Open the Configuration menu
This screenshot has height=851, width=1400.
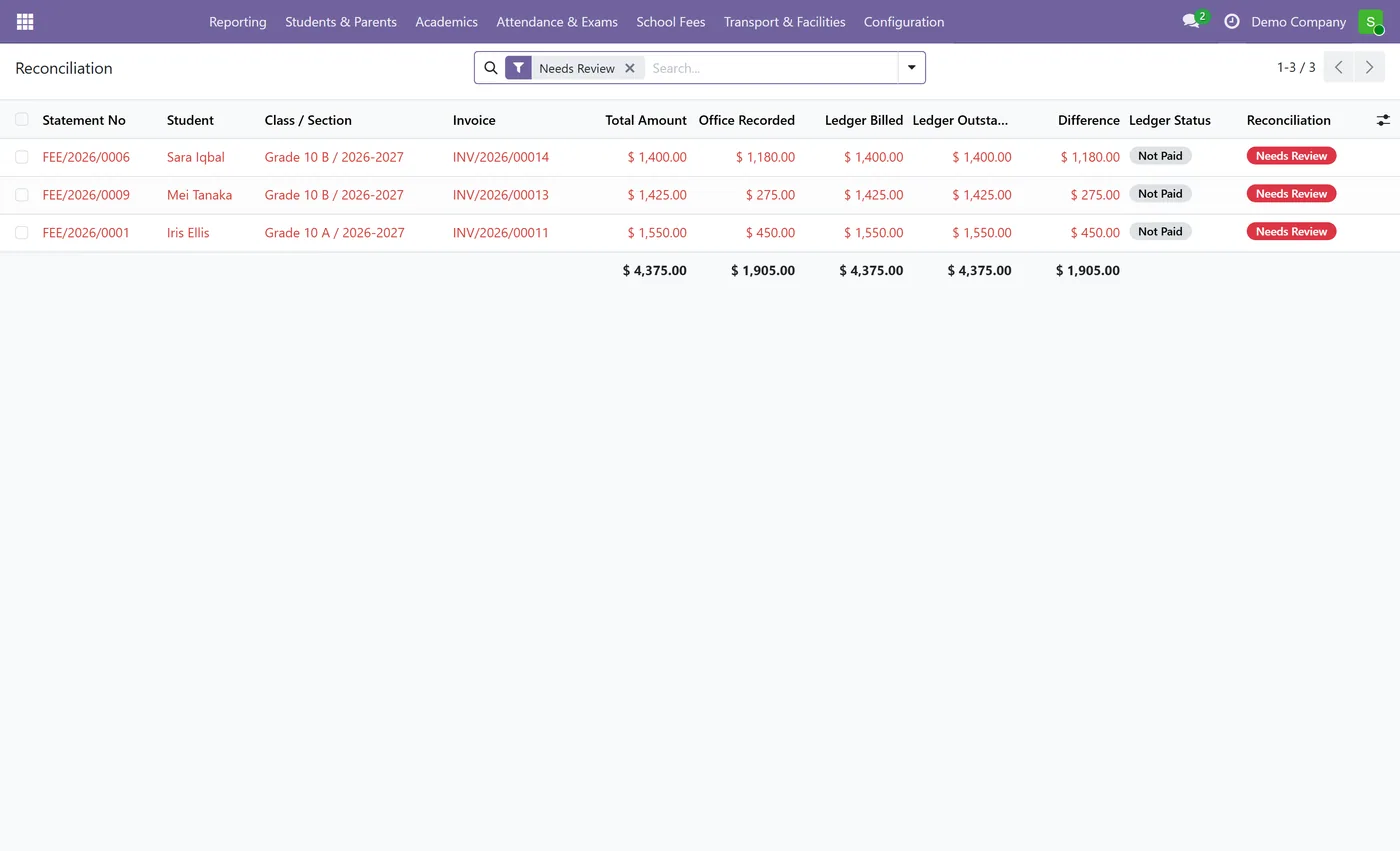click(x=904, y=21)
